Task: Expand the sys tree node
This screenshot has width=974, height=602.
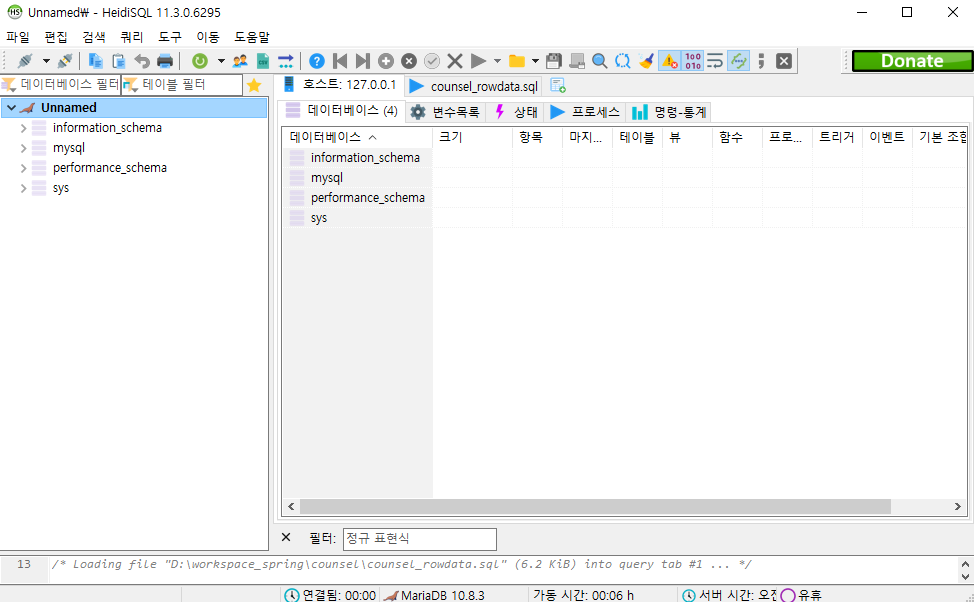Action: point(23,188)
